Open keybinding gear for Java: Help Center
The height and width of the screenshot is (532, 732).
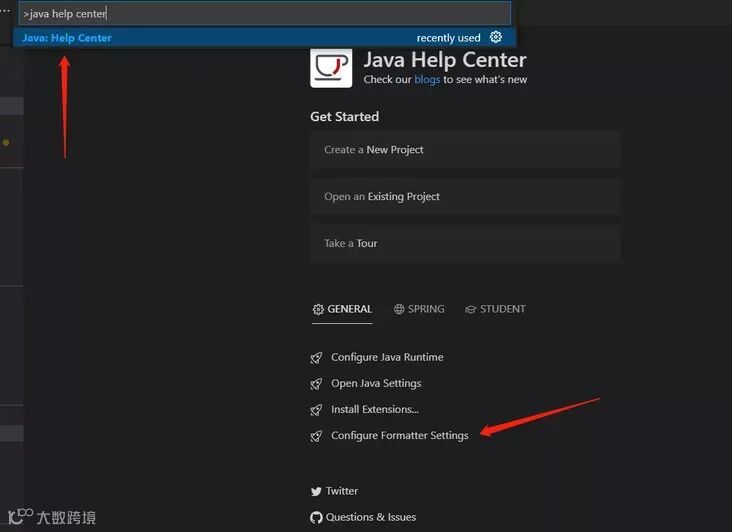tap(496, 37)
